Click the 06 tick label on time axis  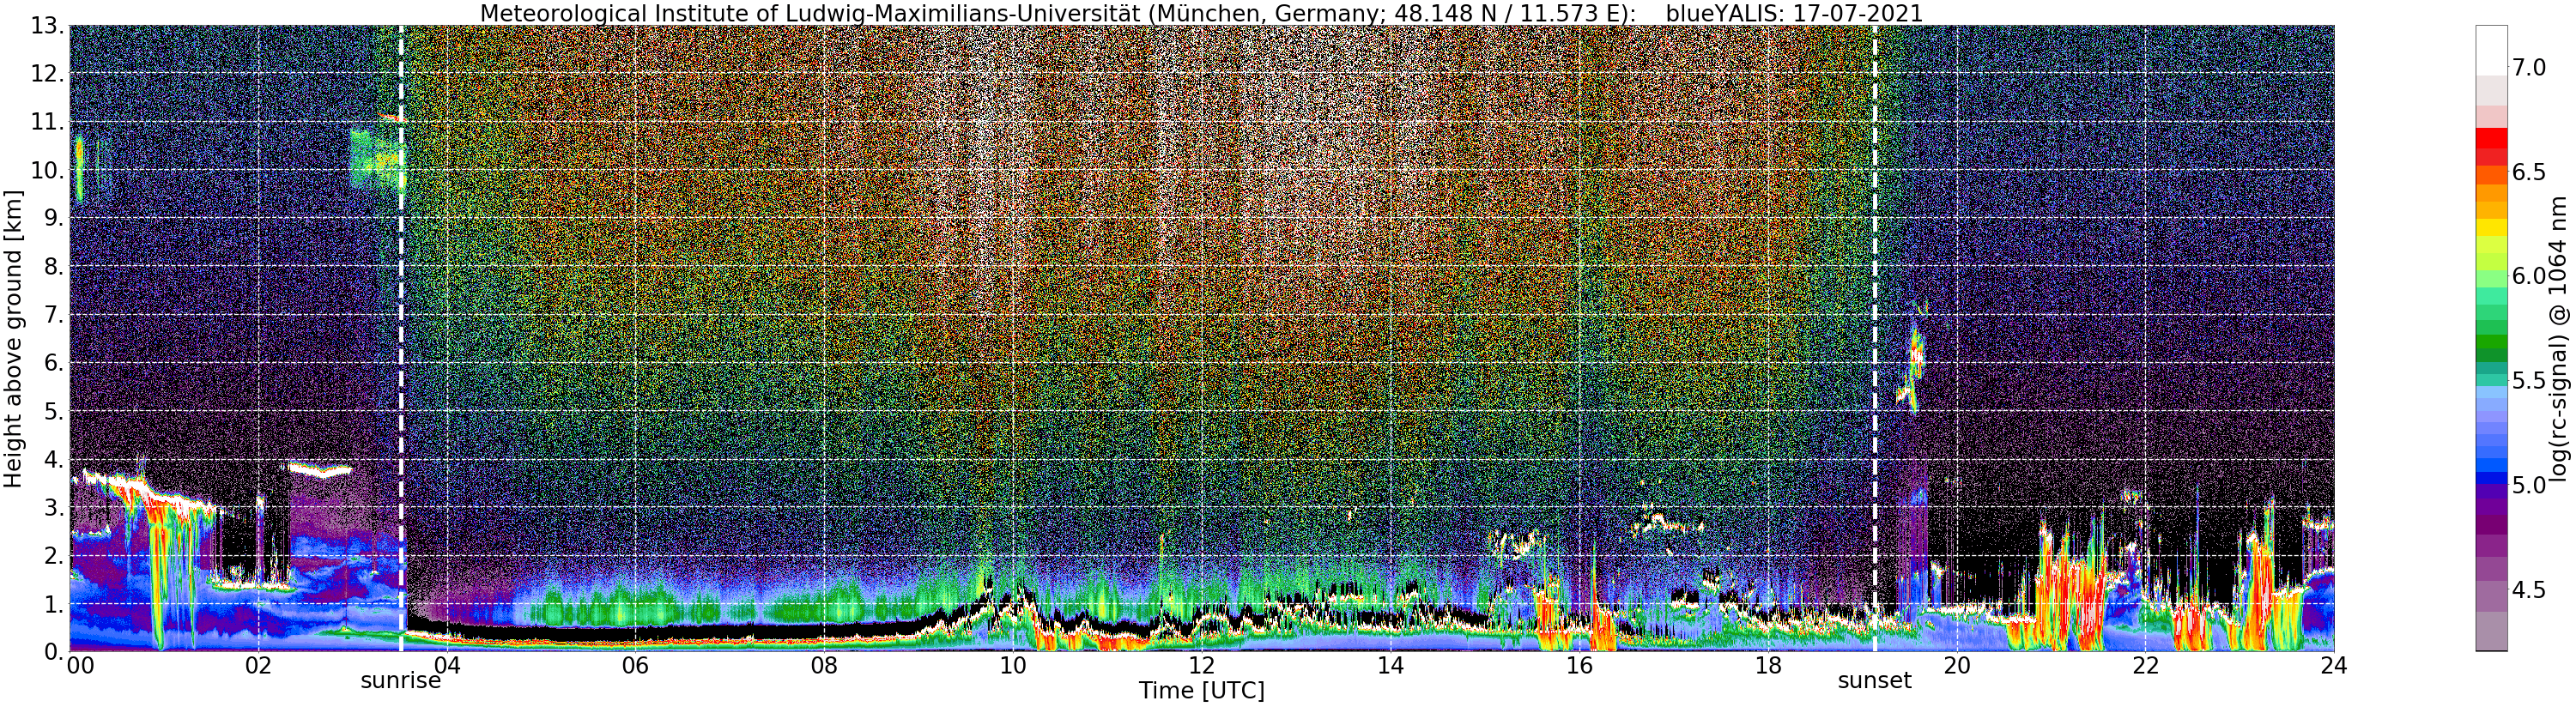click(x=635, y=666)
